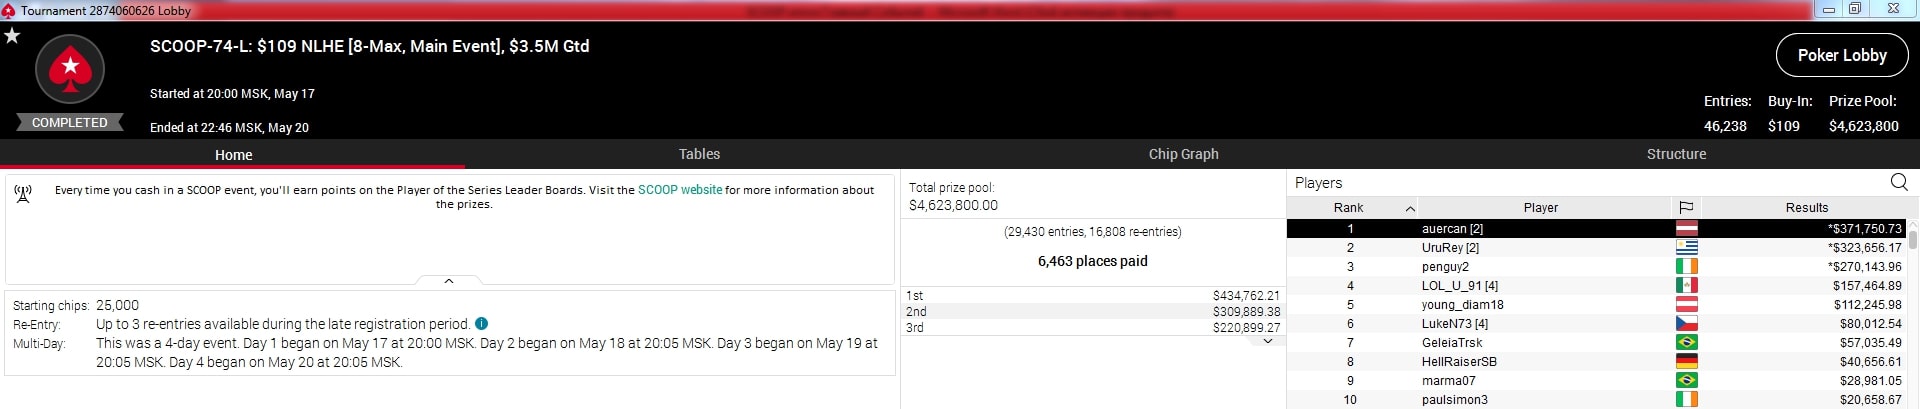Open the SCOOP website link
Viewport: 1920px width, 409px height.
coord(680,190)
